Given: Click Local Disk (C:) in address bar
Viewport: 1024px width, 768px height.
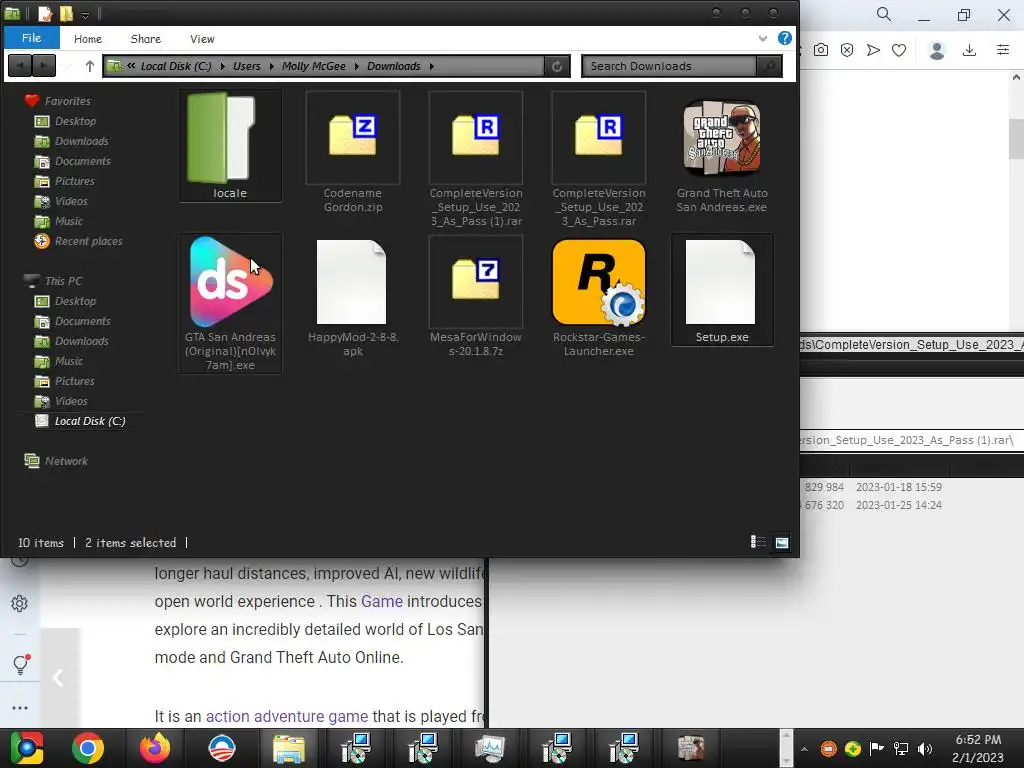Looking at the screenshot, I should [x=176, y=66].
